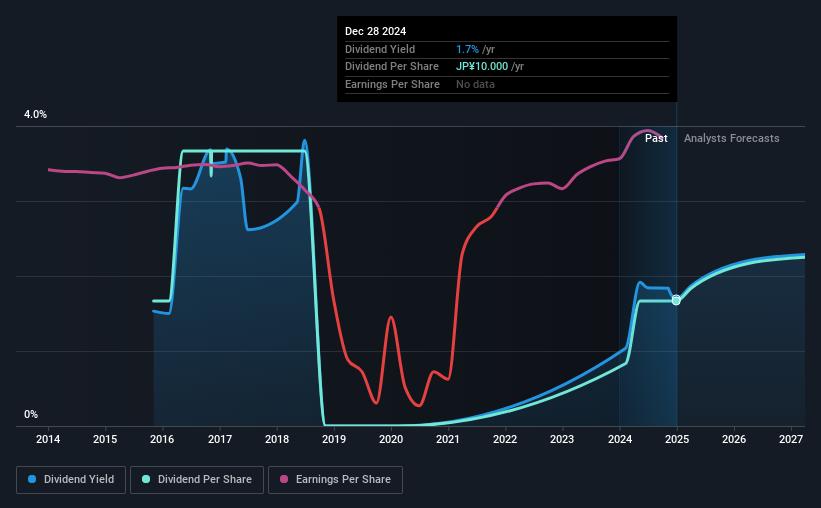The width and height of the screenshot is (821, 508).
Task: Click 'Dividend Per Share' row label in tooltip
Action: (392, 67)
